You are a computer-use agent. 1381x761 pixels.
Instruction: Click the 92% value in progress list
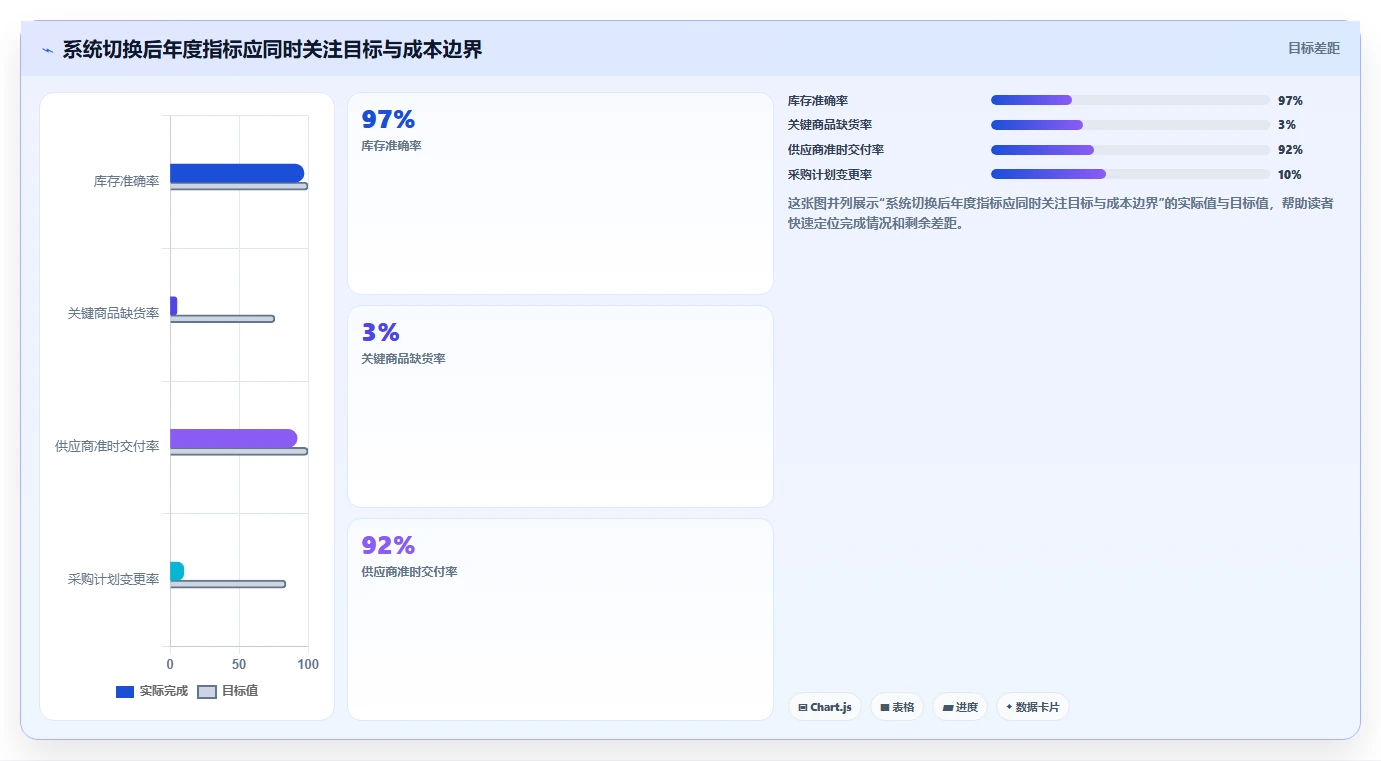(1290, 150)
